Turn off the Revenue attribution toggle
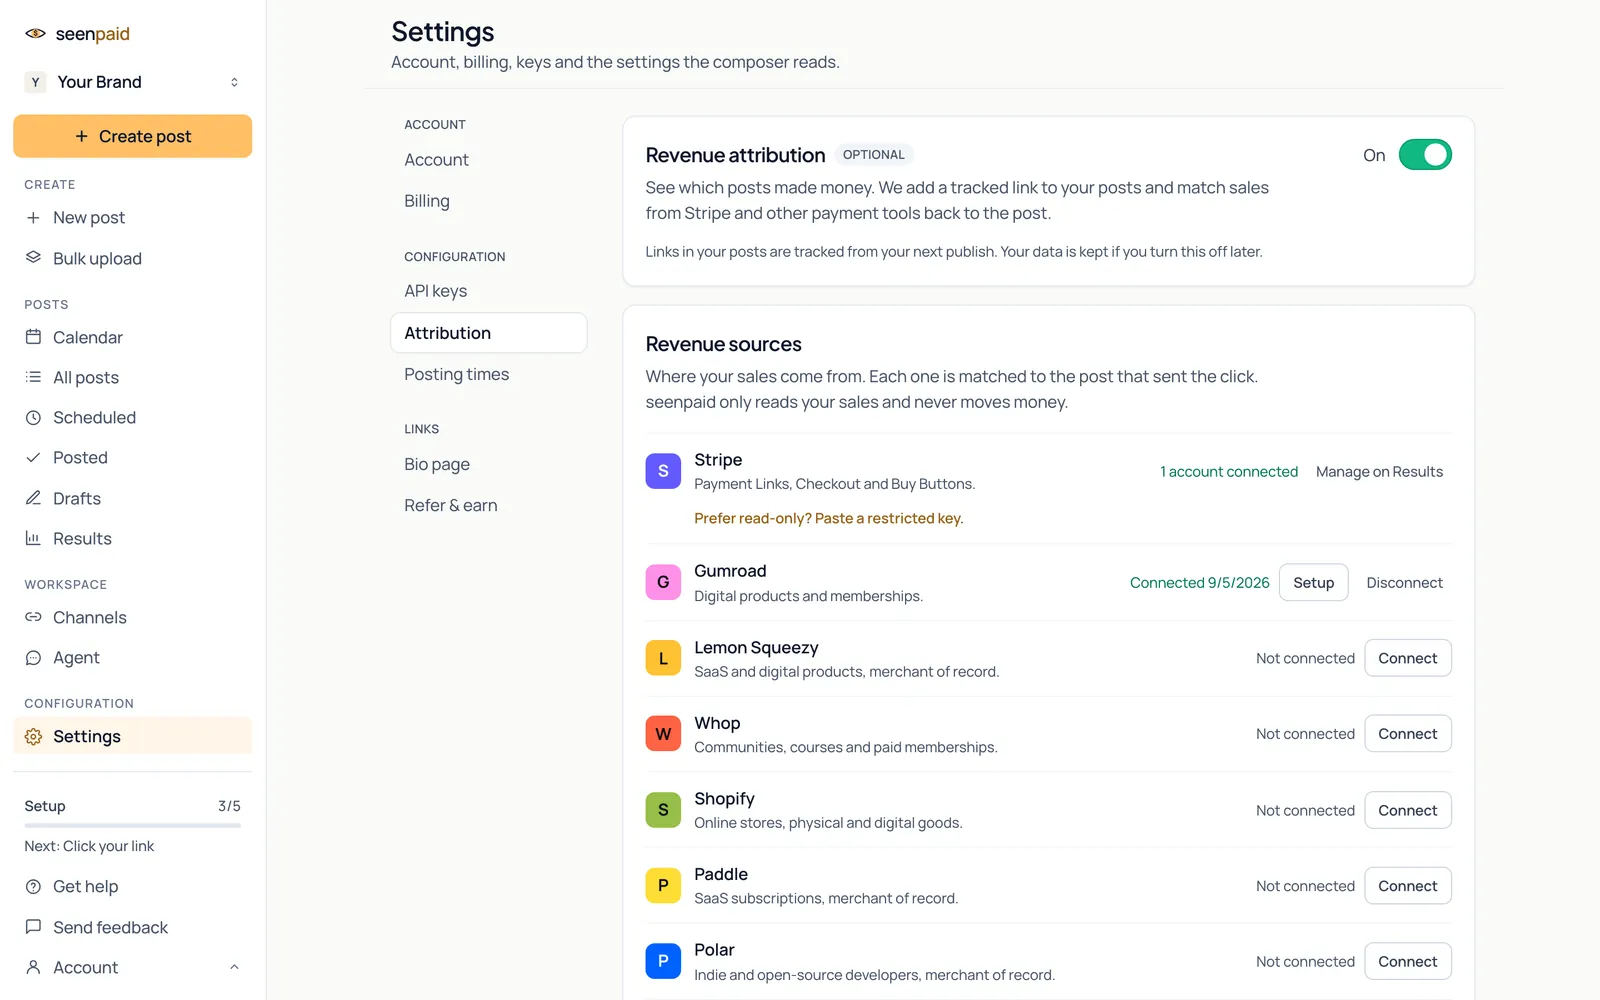This screenshot has width=1600, height=1000. click(x=1425, y=155)
